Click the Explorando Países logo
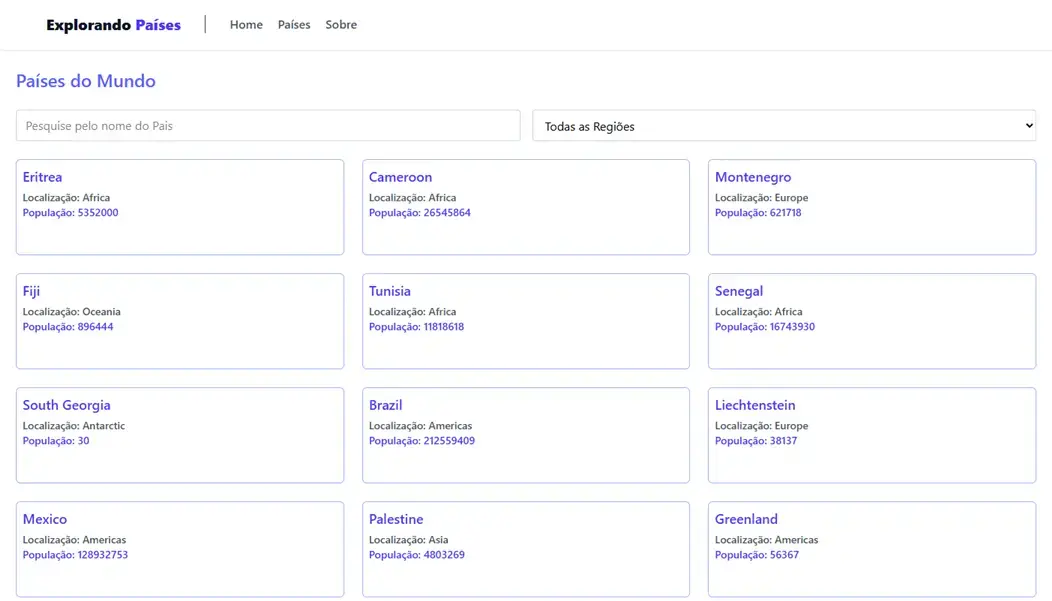Viewport: 1052px width, 601px height. tap(113, 25)
